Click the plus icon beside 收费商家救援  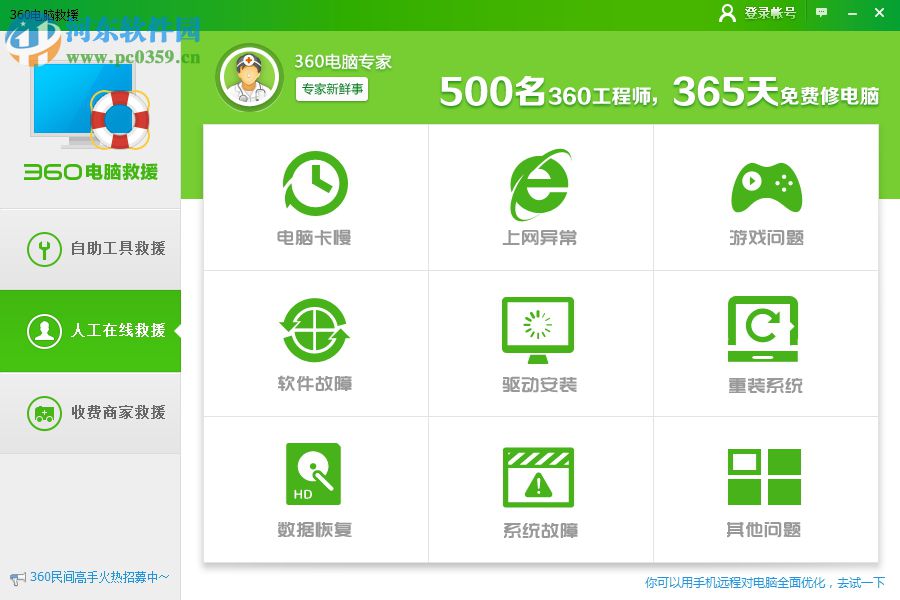point(45,413)
